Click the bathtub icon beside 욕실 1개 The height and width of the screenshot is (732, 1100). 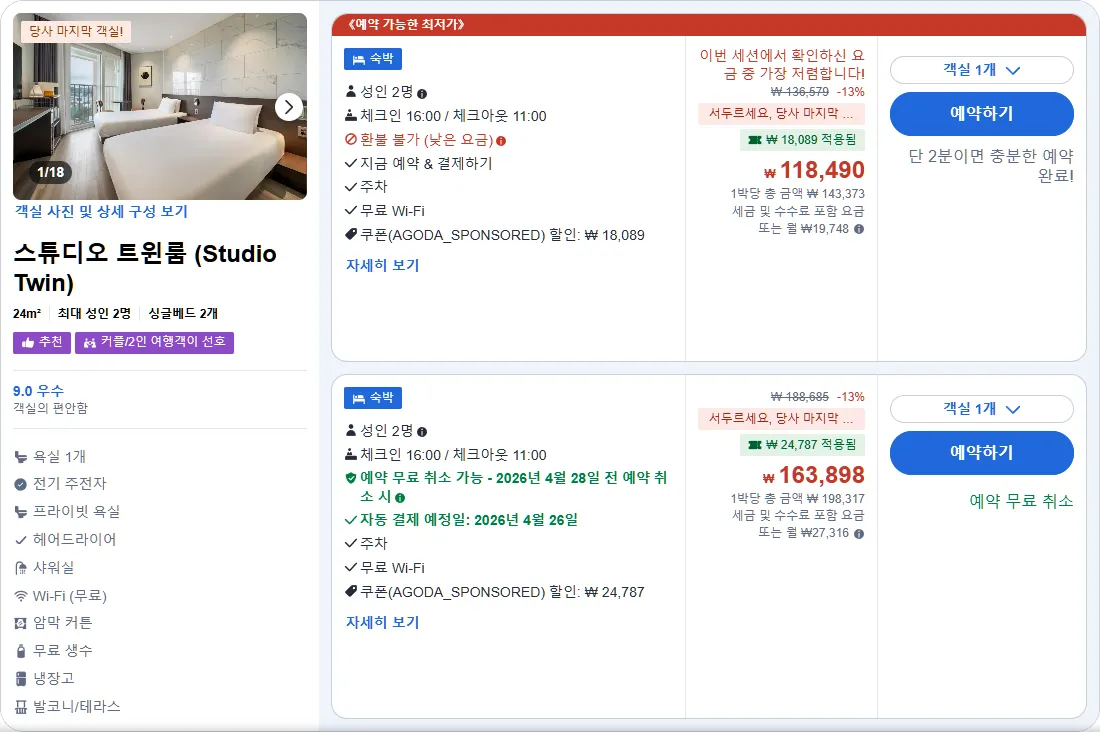(21, 457)
